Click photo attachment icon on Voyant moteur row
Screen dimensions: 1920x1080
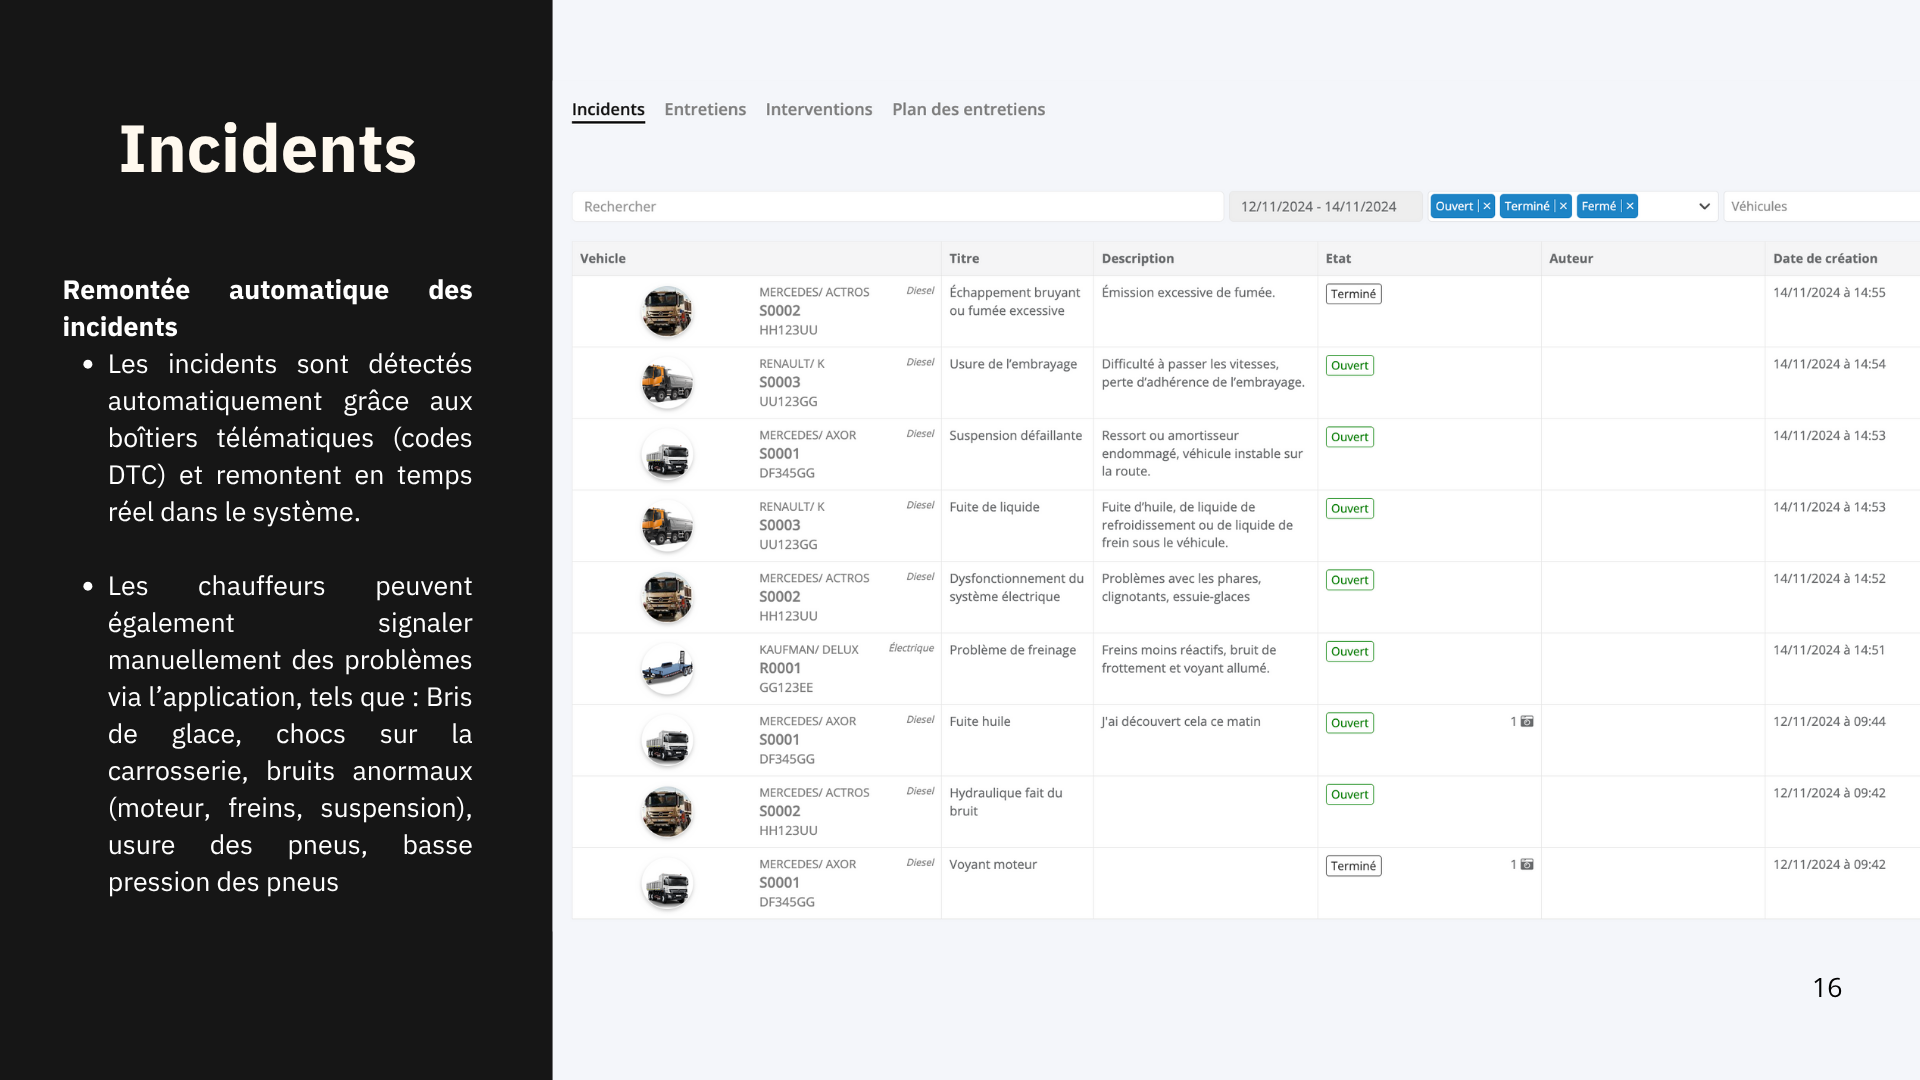pos(1527,864)
